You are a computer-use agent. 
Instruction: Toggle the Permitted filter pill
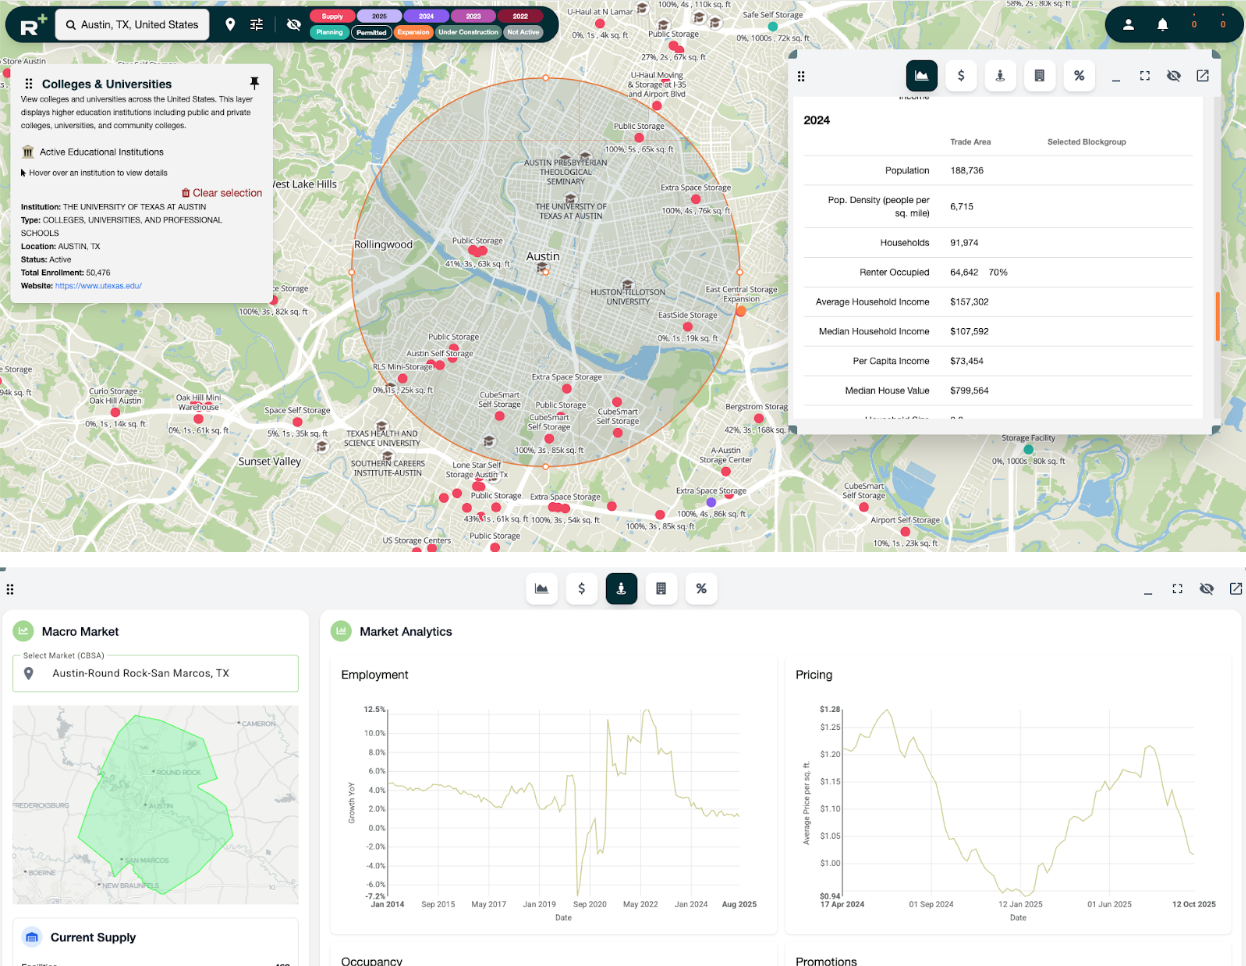click(x=371, y=32)
